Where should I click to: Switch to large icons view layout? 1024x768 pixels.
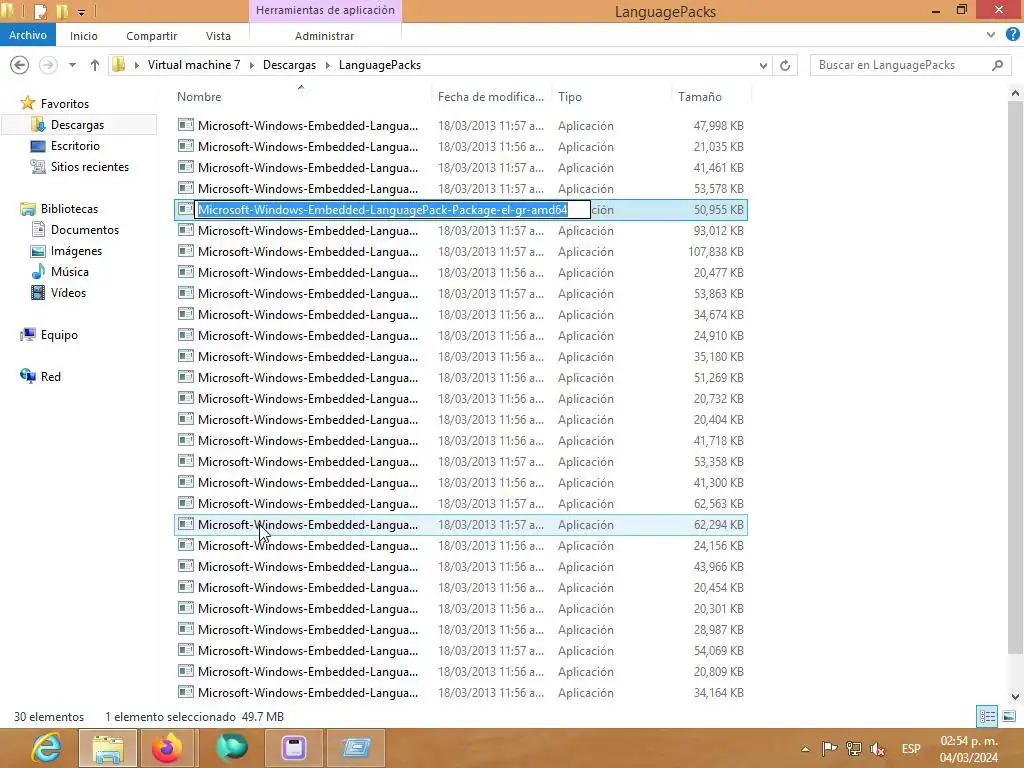(1009, 716)
